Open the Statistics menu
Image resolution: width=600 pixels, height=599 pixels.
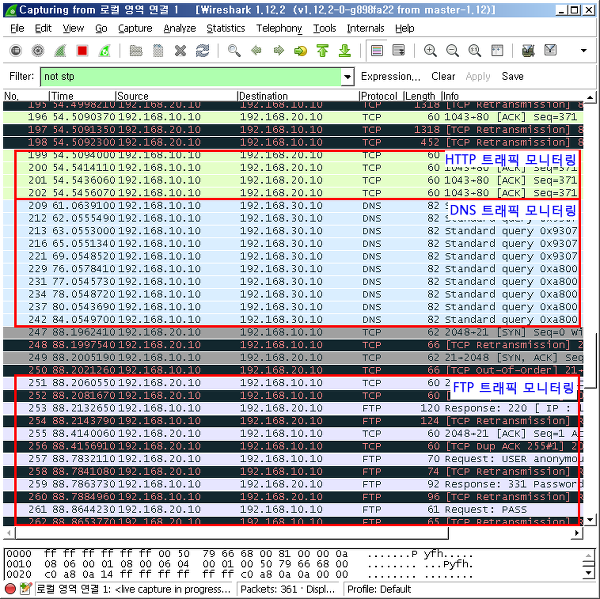pos(226,28)
